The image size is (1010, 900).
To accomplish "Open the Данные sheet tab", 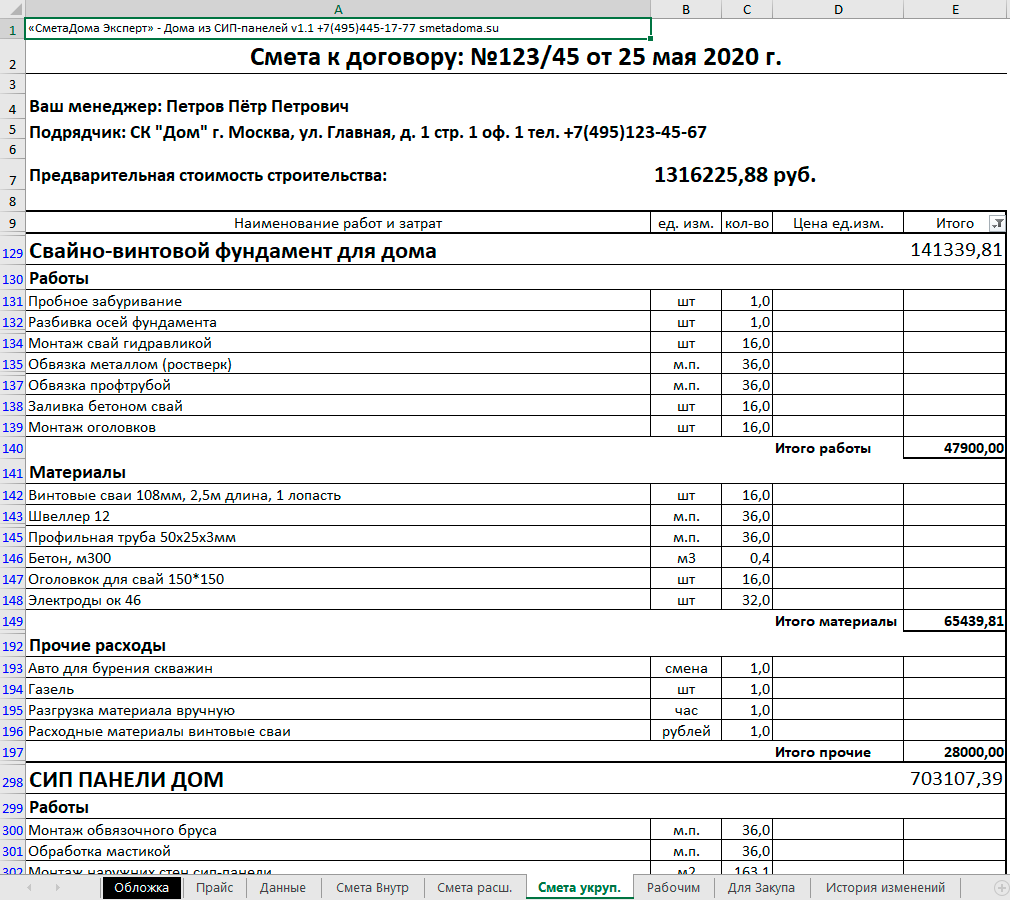I will (x=282, y=888).
